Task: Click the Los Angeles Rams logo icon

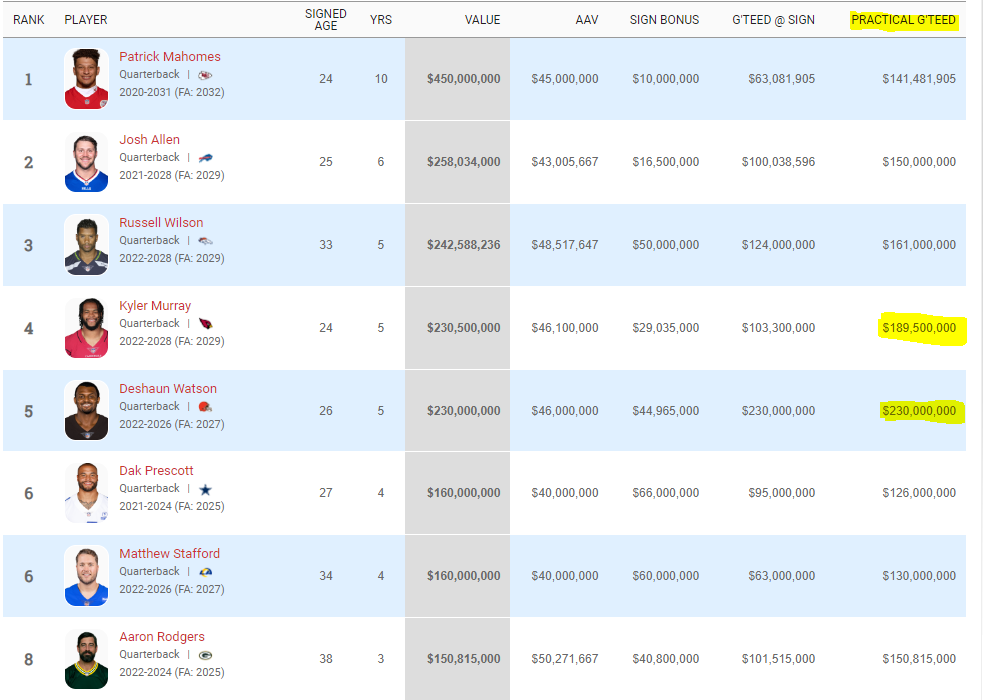Action: coord(205,572)
